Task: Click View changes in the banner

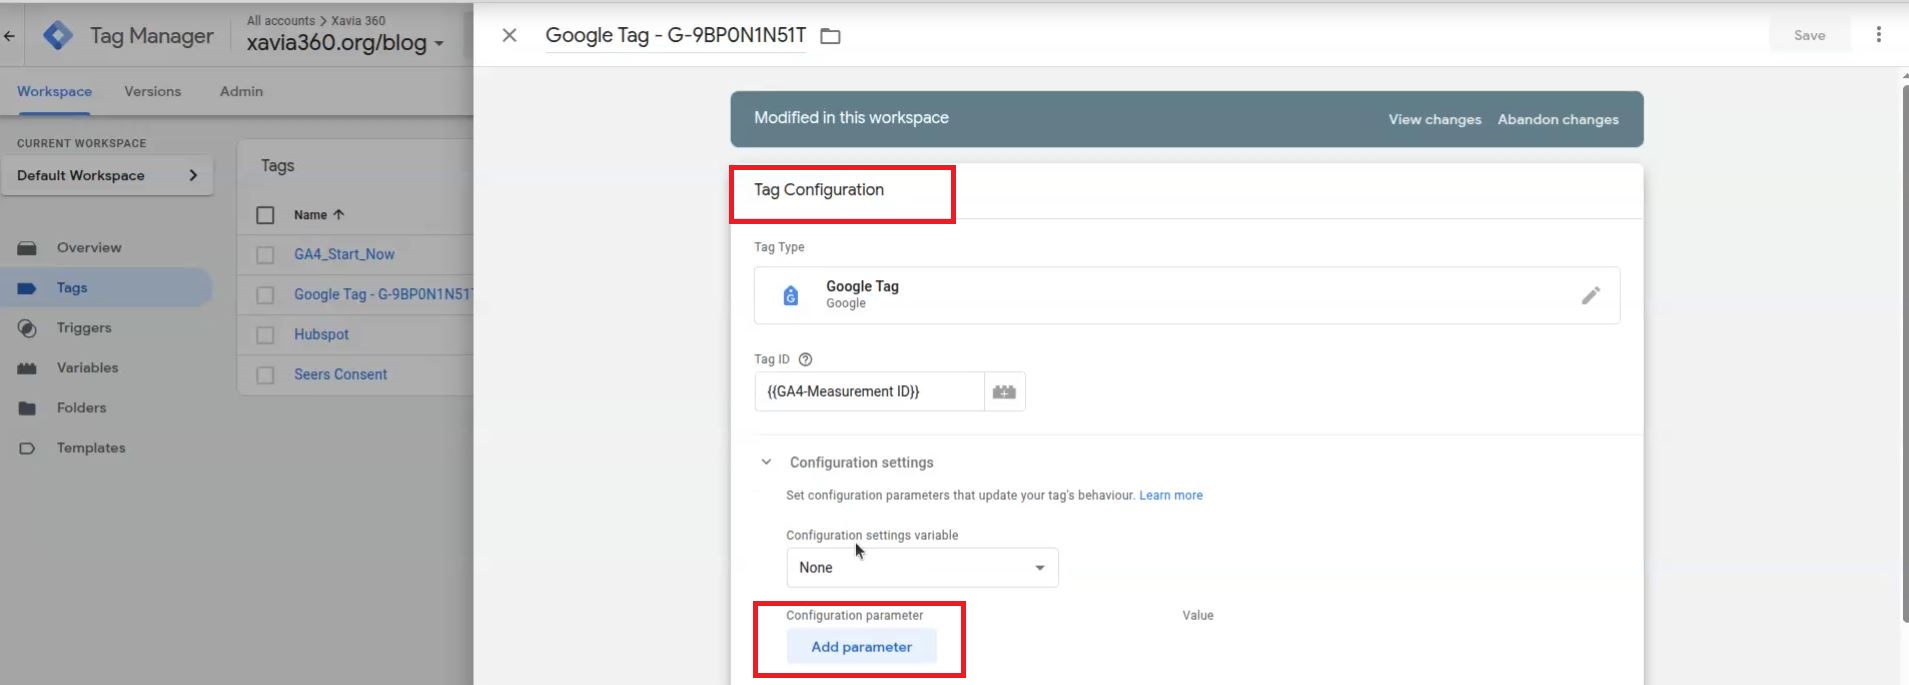Action: 1434,119
